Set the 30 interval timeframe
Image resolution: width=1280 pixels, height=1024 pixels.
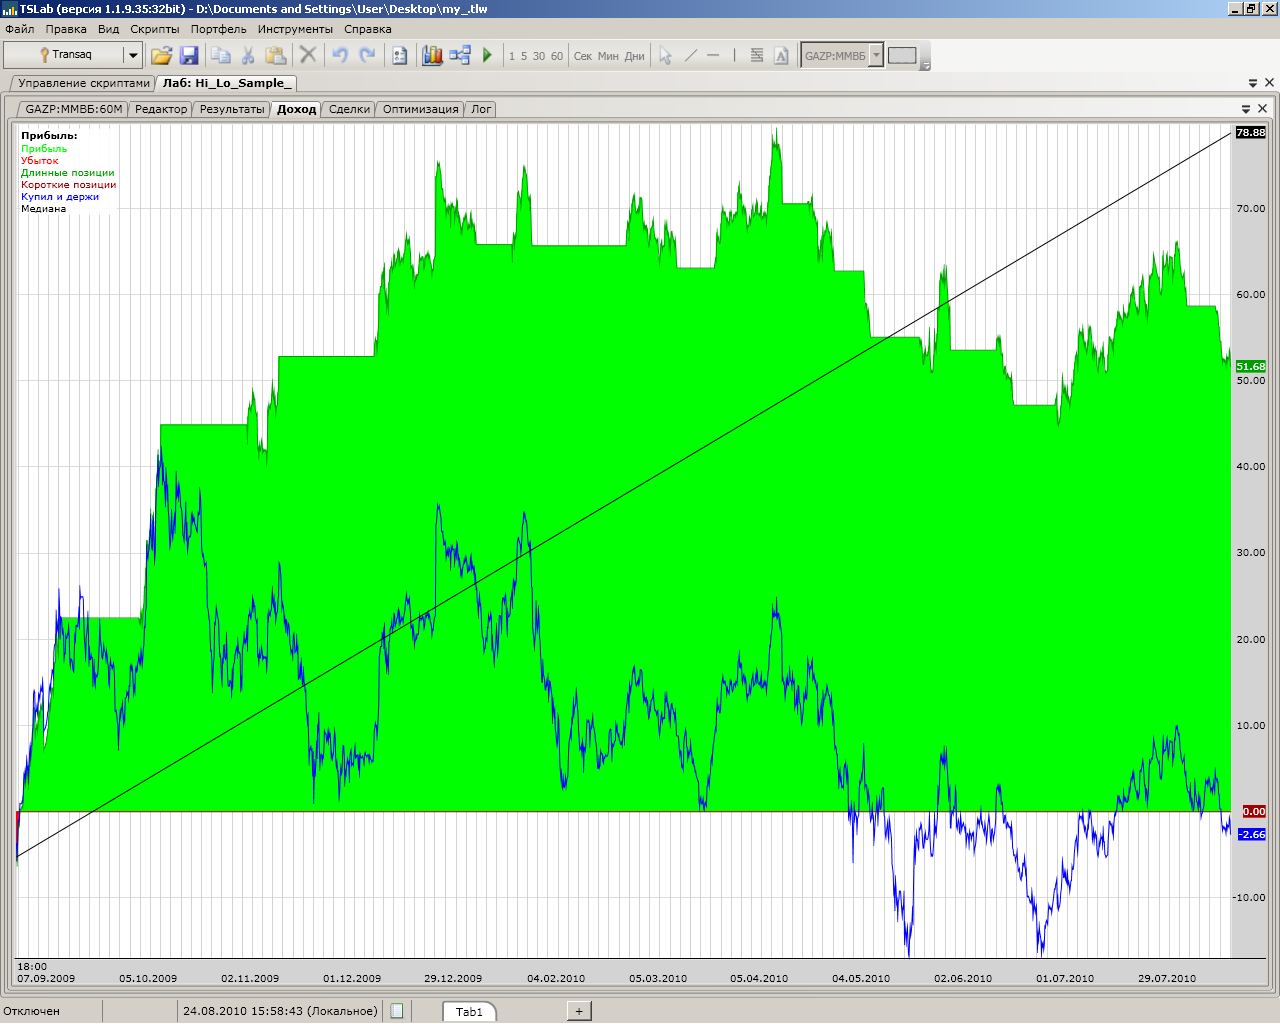(539, 56)
